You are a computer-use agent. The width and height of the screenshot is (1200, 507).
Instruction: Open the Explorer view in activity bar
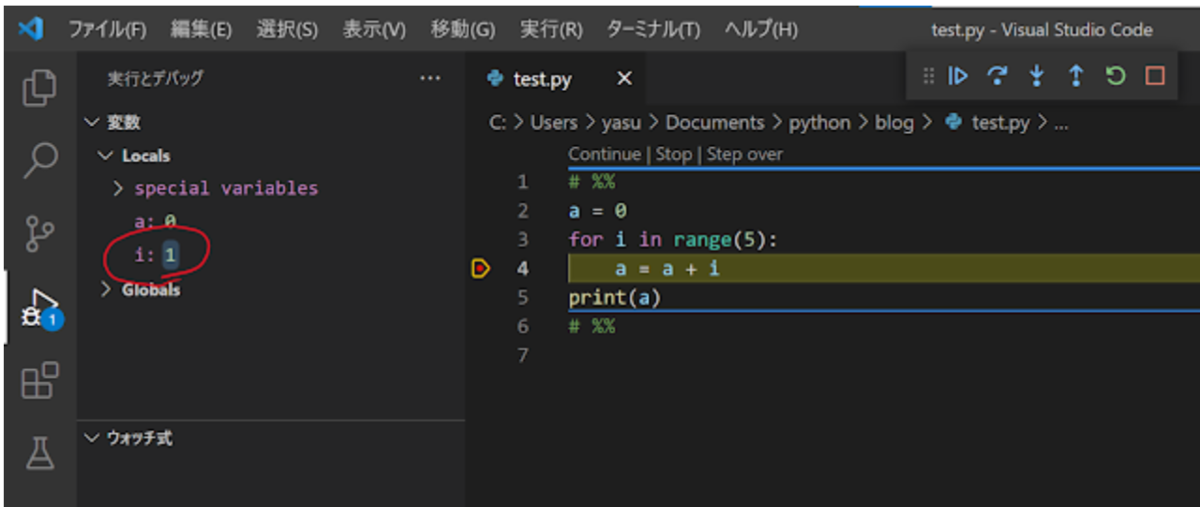(39, 87)
